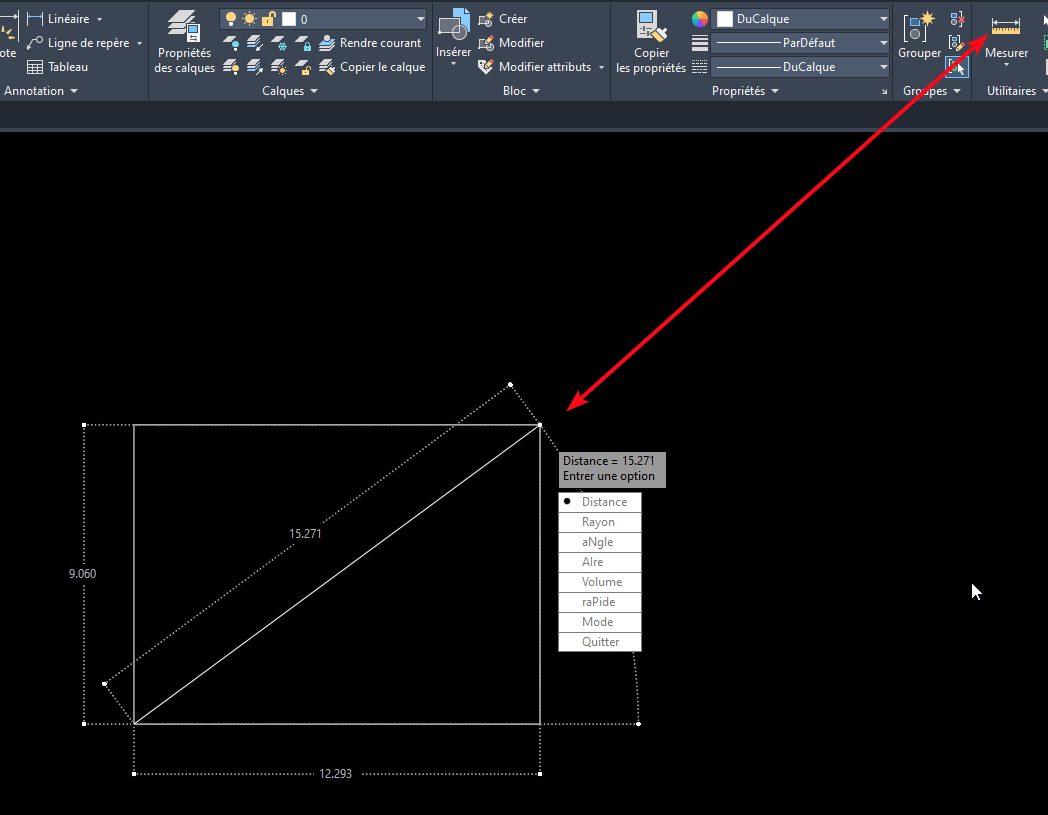Click the Modifier block button
Image resolution: width=1048 pixels, height=815 pixels.
pyautogui.click(x=514, y=42)
